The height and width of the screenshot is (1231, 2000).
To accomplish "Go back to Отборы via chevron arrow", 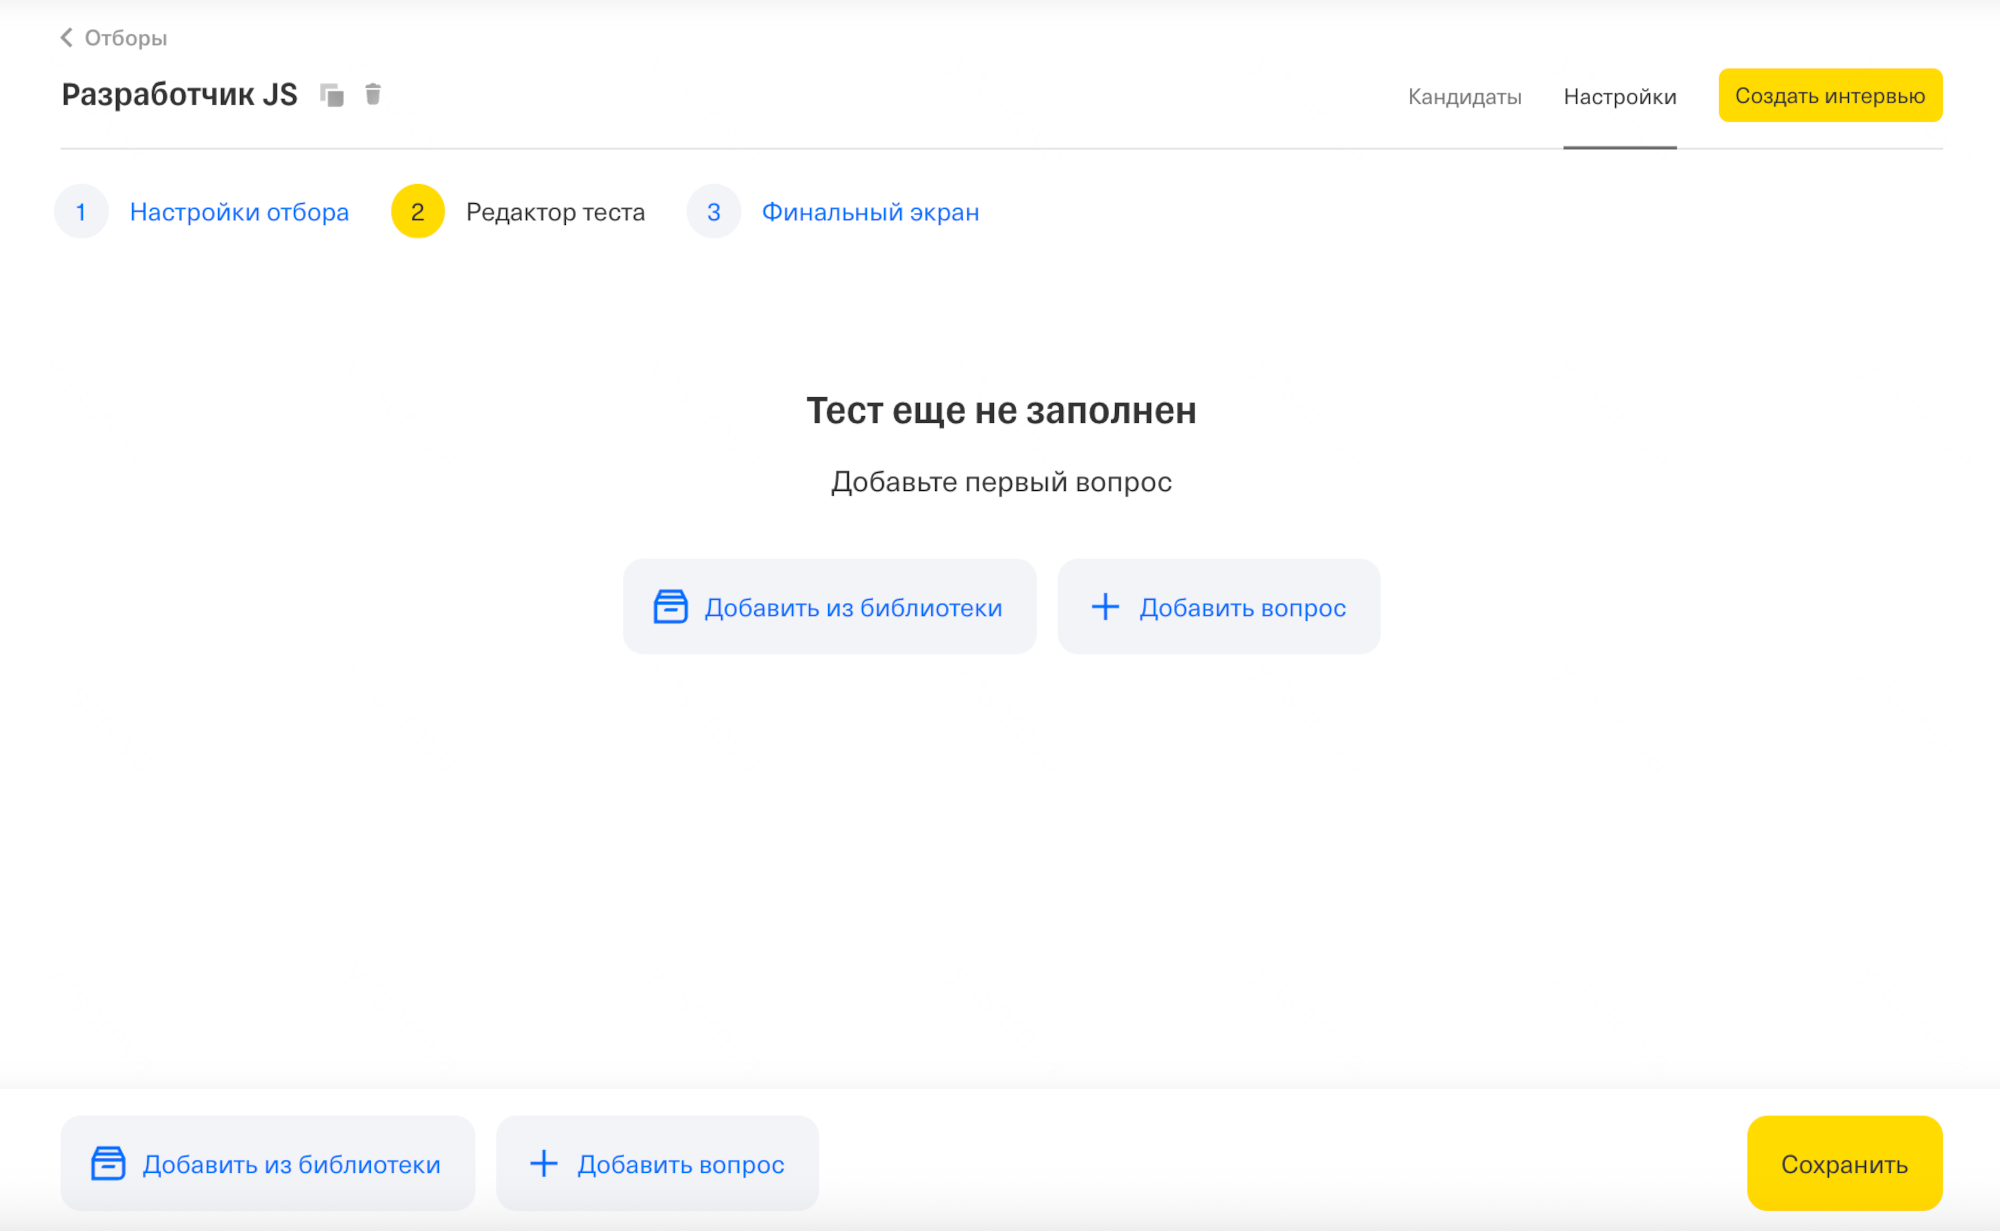I will tap(67, 38).
